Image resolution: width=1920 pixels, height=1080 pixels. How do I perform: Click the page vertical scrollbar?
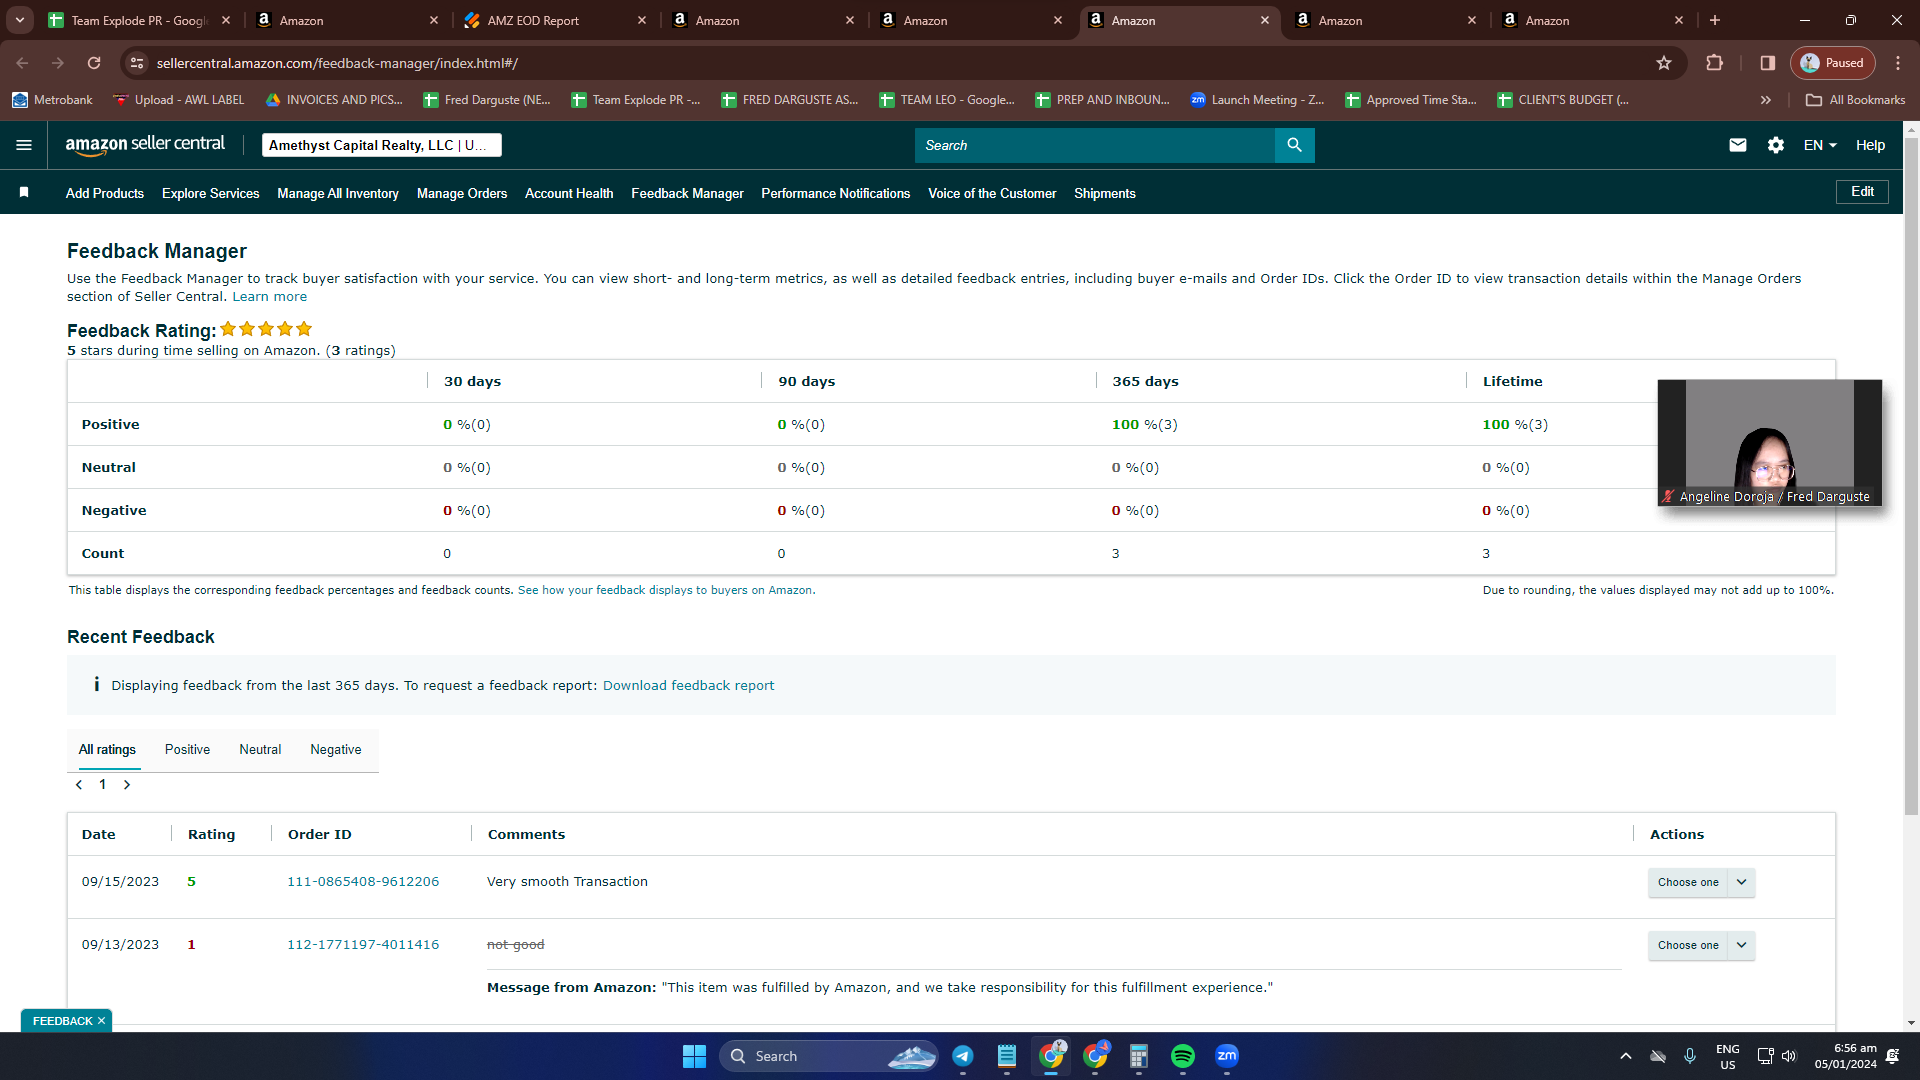[1911, 475]
